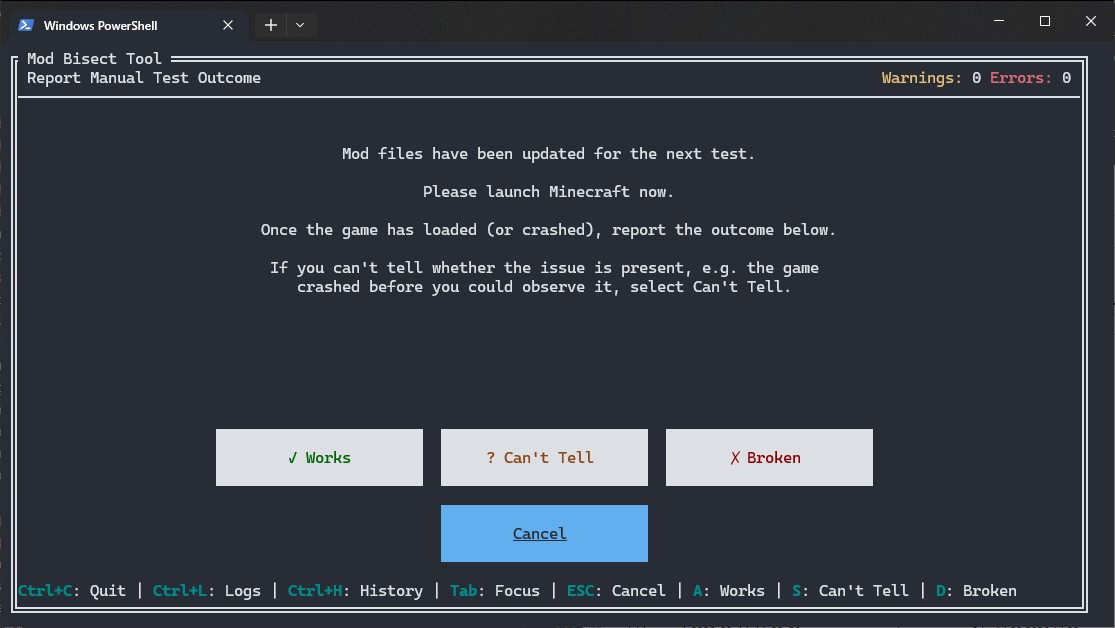
Task: Click the D: Broken shortcut hint
Action: [x=976, y=590]
